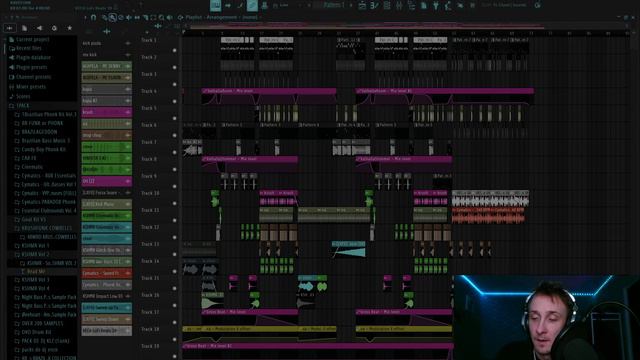
Task: Open the Mixer from top toolbar
Action: [x=399, y=5]
